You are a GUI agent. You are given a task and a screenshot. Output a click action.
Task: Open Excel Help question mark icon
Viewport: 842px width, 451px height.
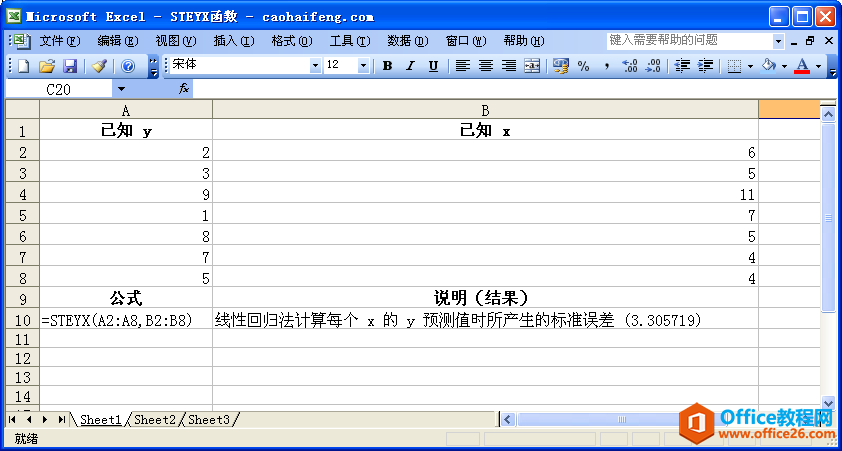click(x=128, y=66)
